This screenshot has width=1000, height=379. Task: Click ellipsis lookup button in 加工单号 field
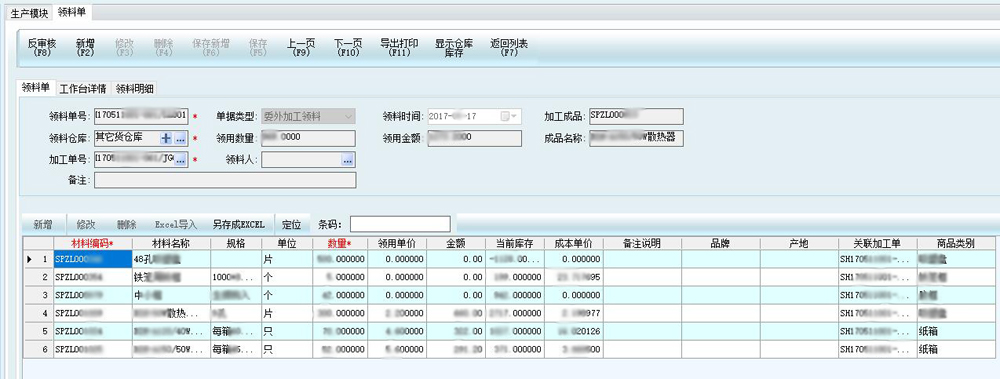pos(180,160)
